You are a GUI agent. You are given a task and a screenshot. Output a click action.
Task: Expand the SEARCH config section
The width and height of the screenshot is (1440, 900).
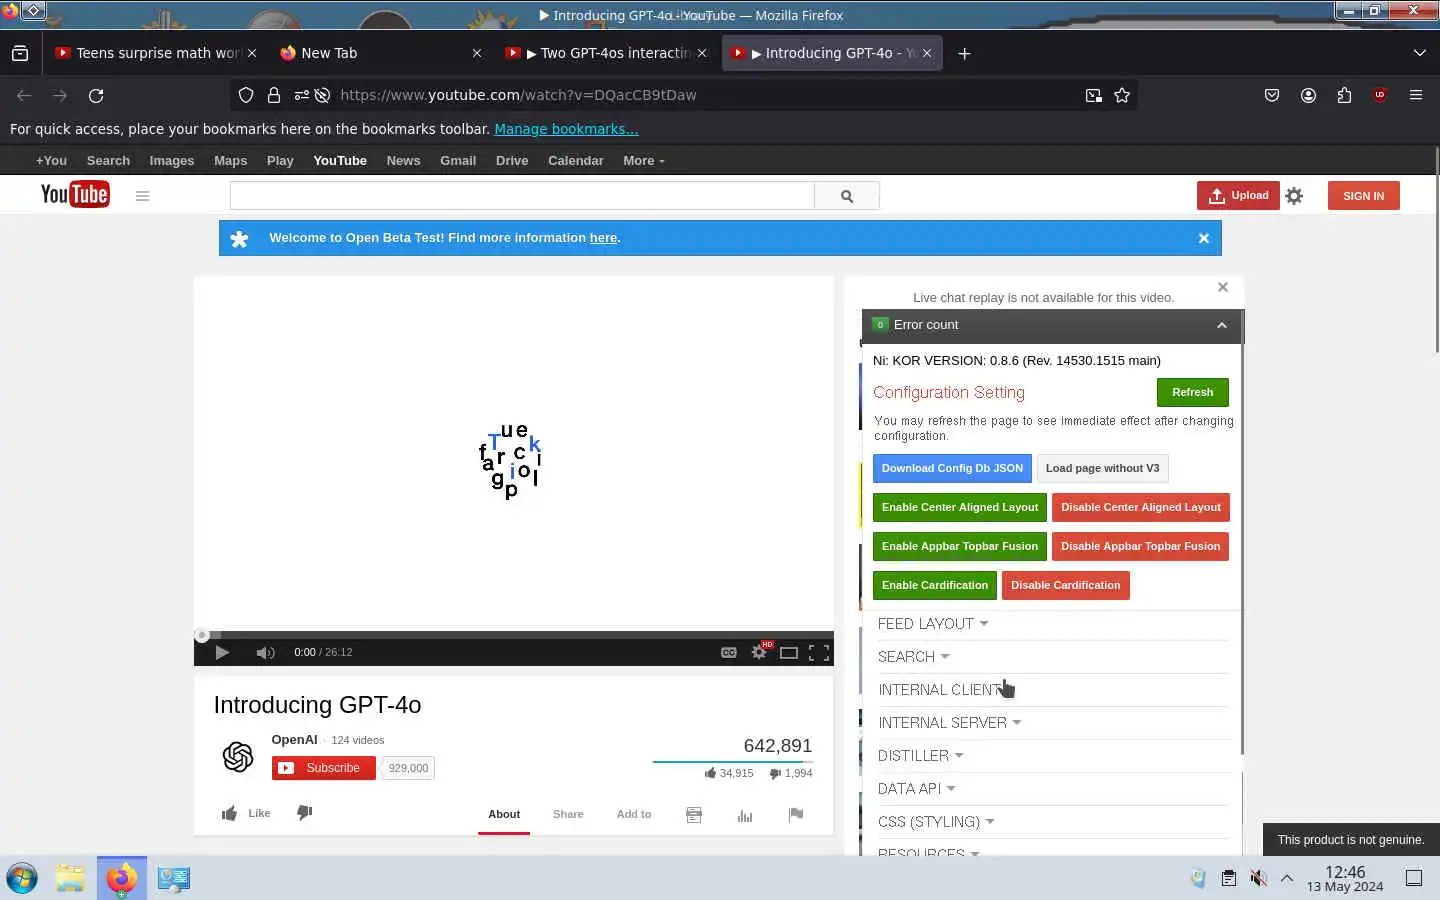pyautogui.click(x=914, y=657)
